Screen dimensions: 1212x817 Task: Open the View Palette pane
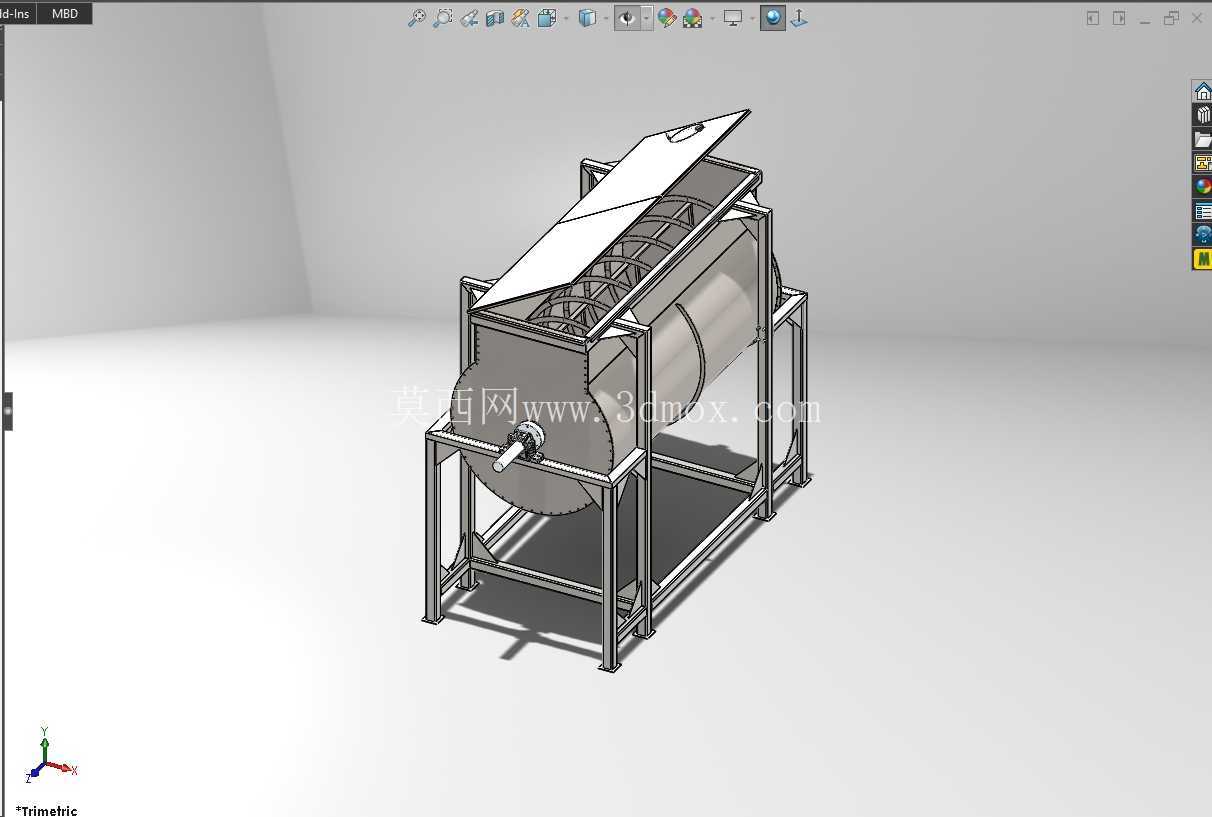(1203, 163)
